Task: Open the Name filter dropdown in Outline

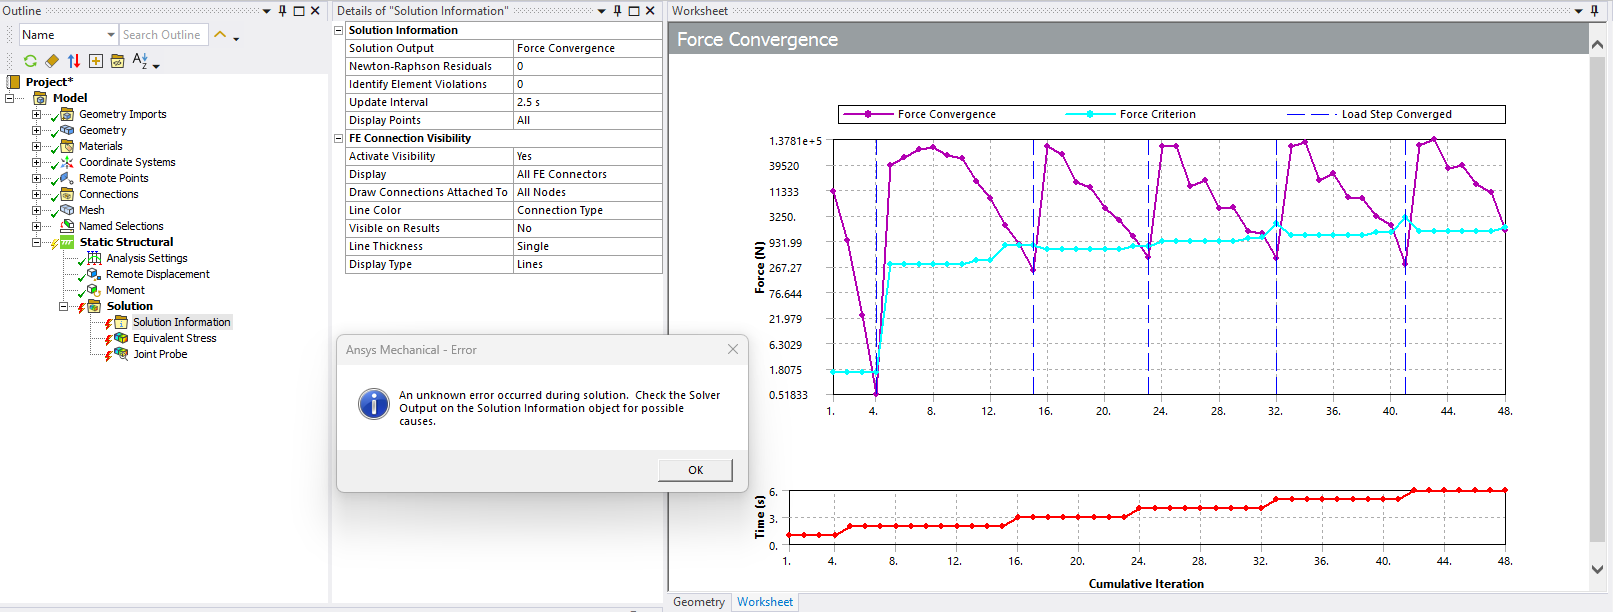Action: (x=111, y=35)
